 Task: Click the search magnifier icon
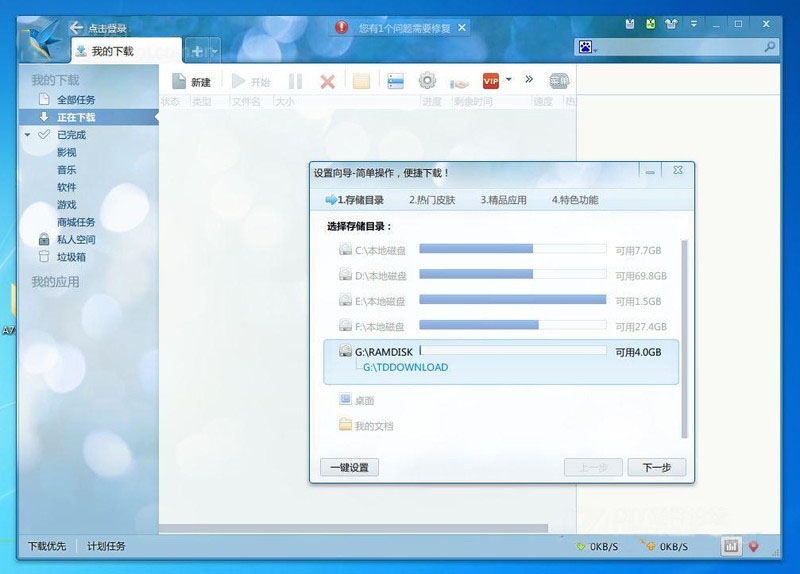(x=770, y=47)
